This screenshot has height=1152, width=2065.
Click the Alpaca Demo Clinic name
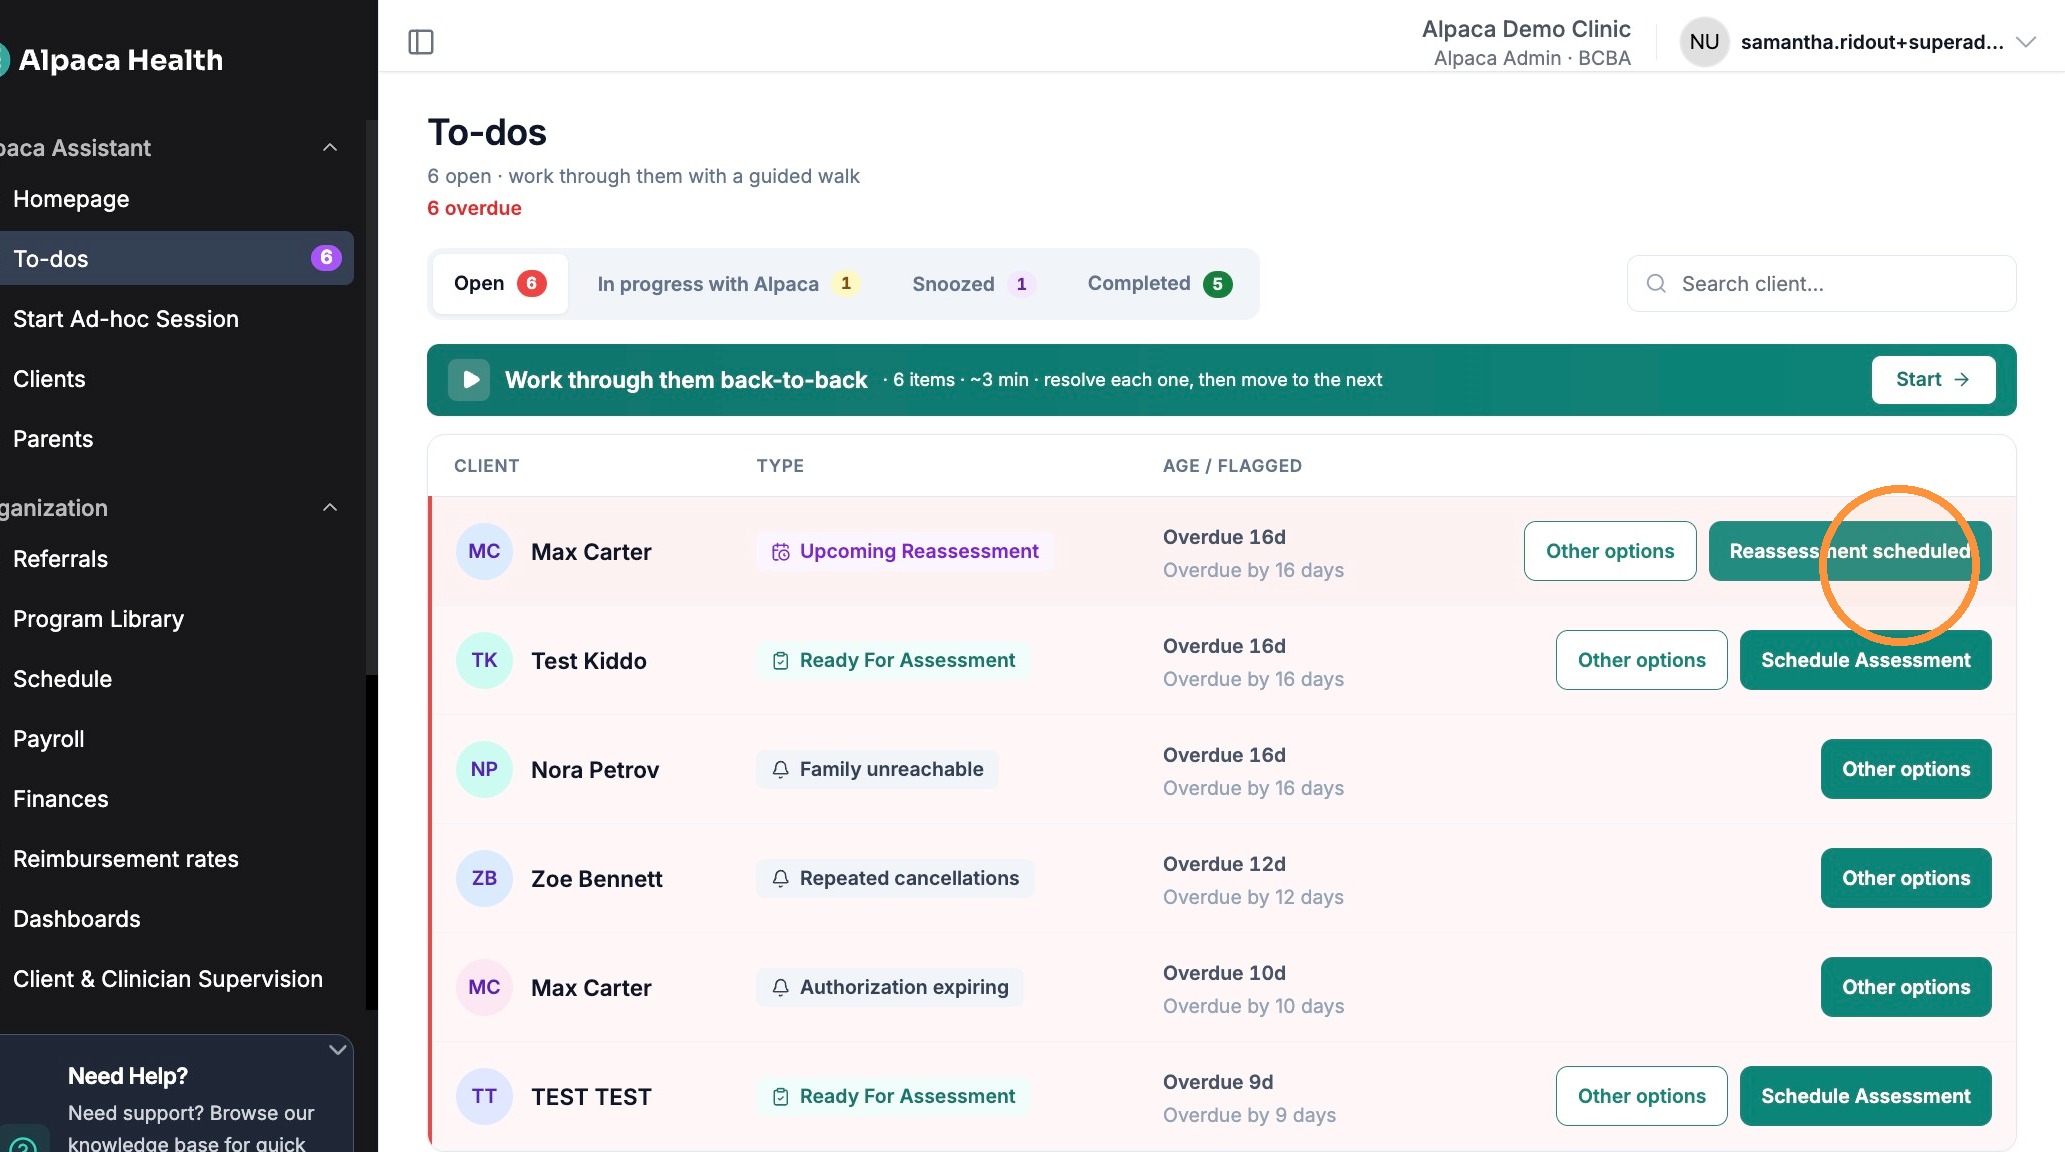1526,29
